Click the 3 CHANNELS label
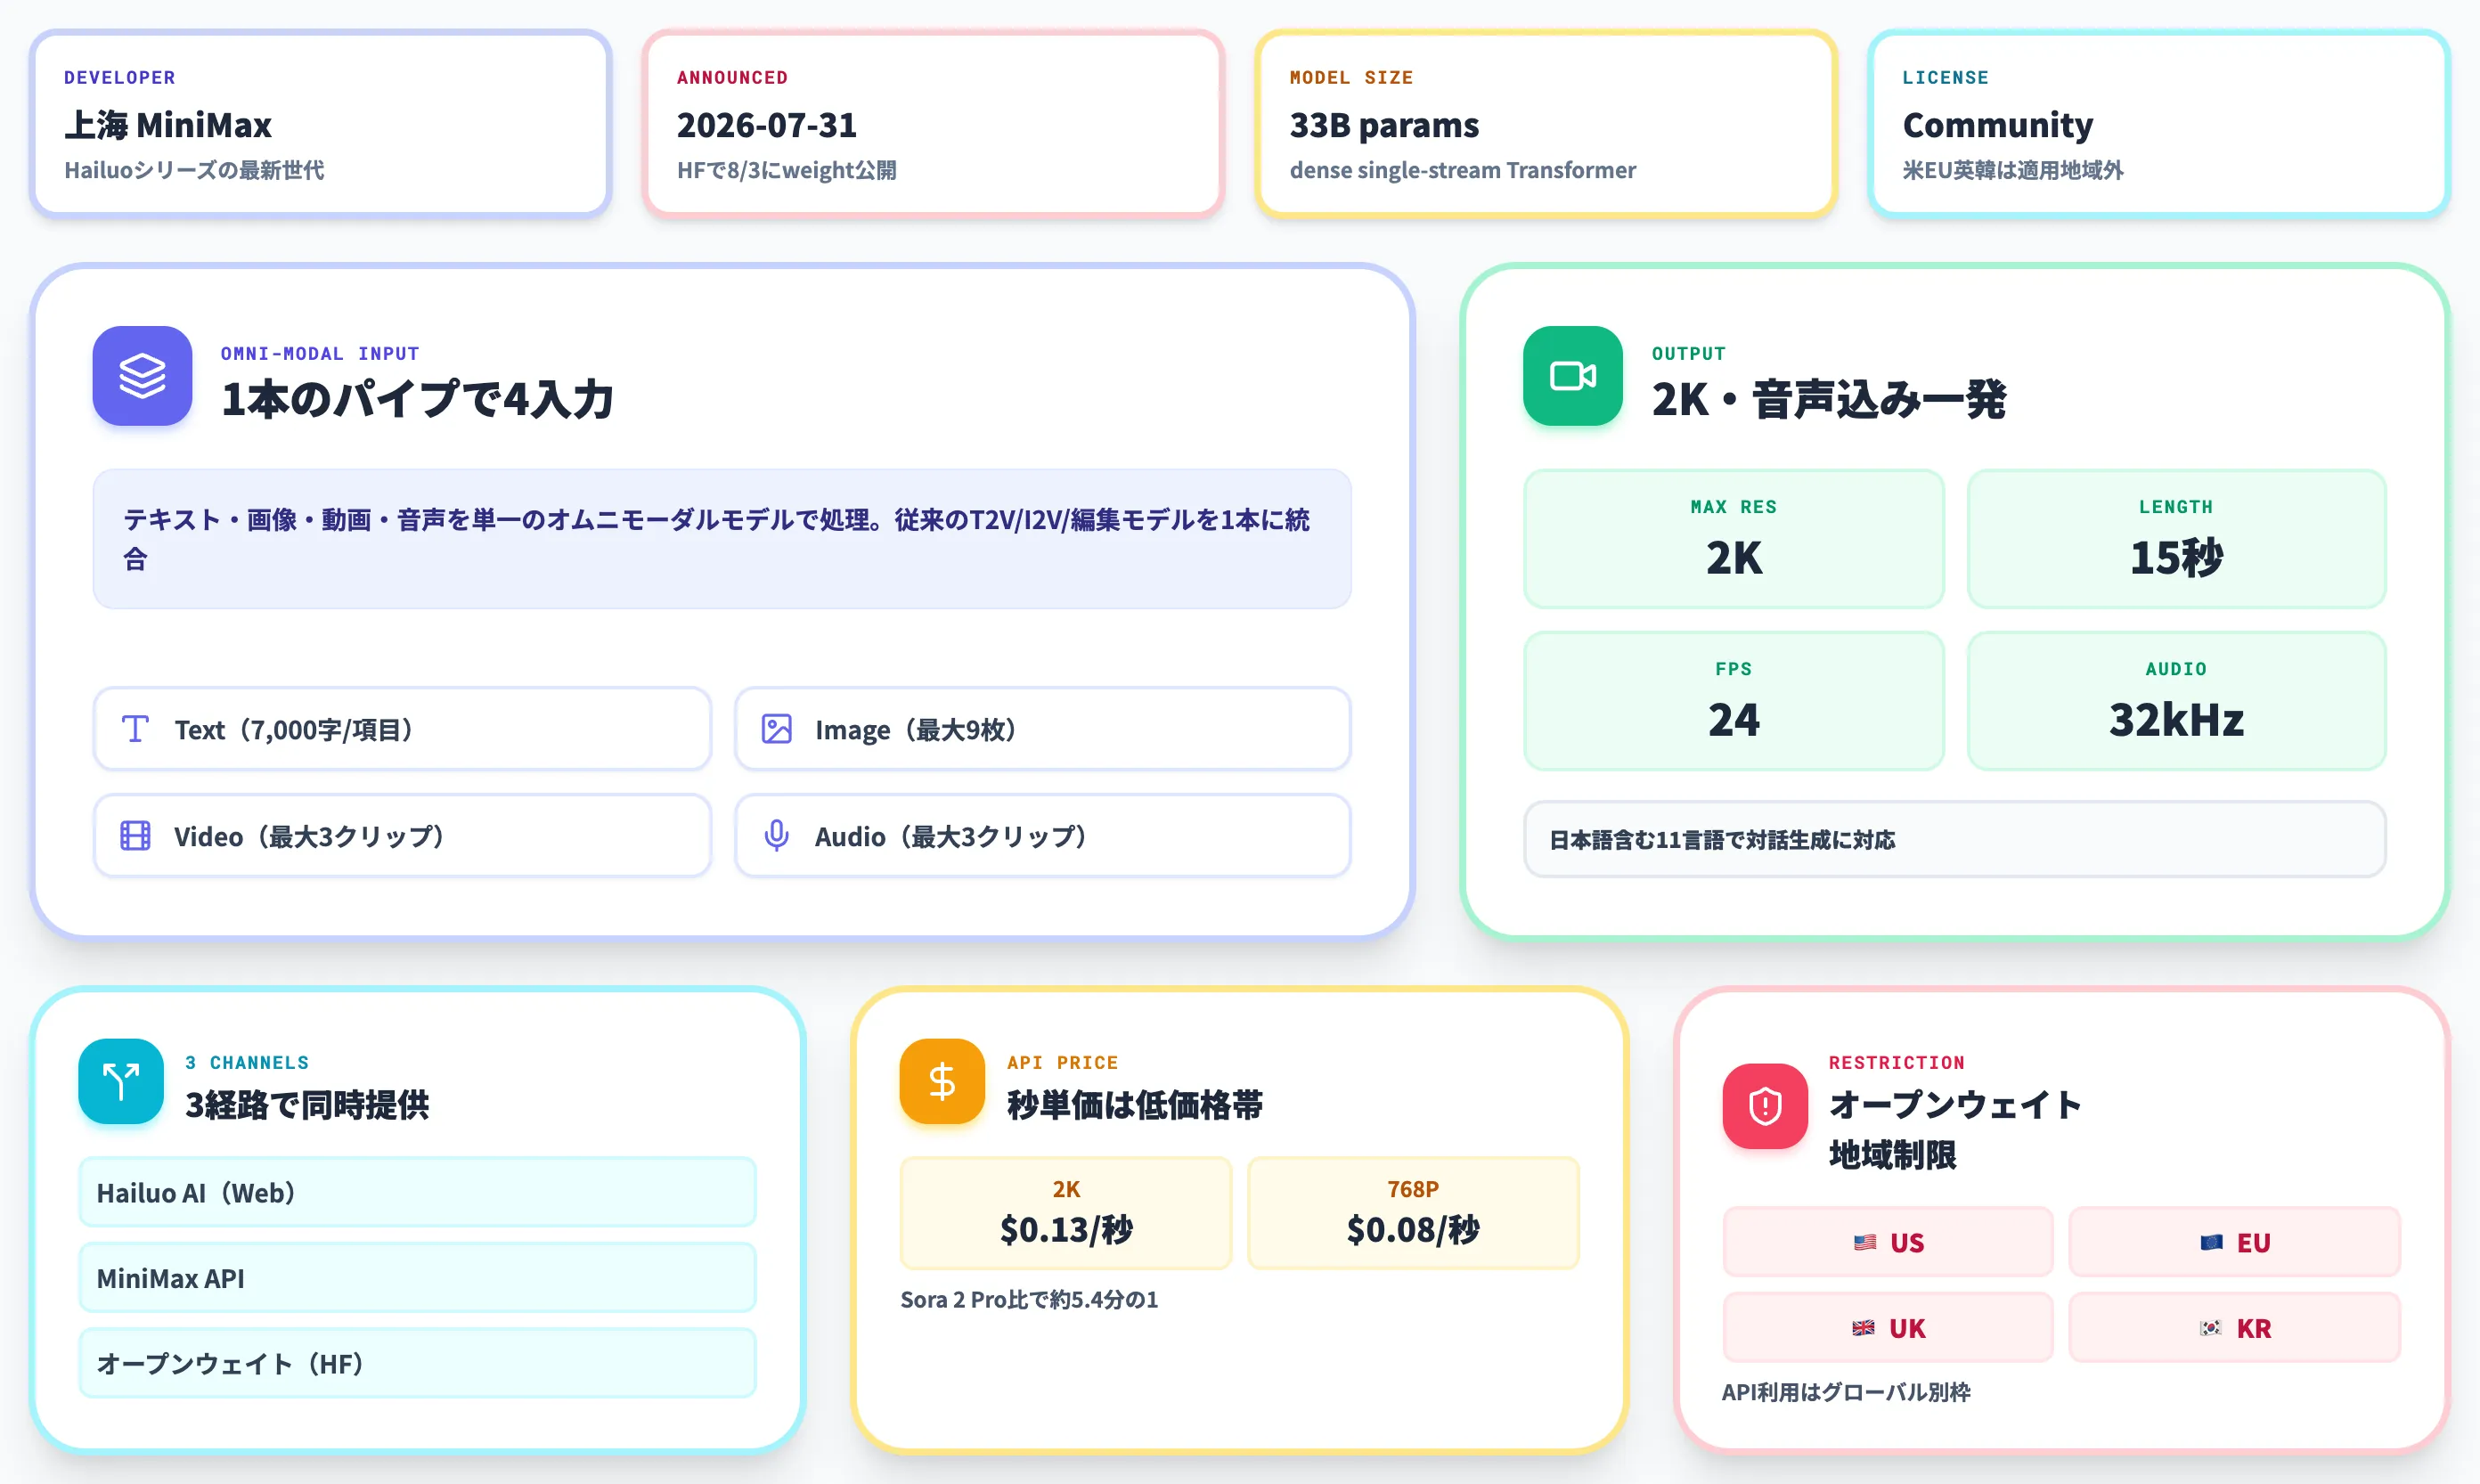 point(247,1062)
